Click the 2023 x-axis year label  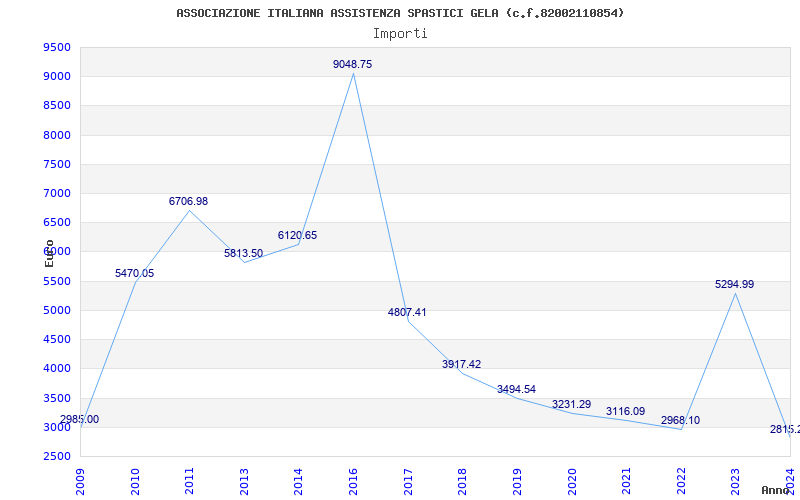pos(736,481)
